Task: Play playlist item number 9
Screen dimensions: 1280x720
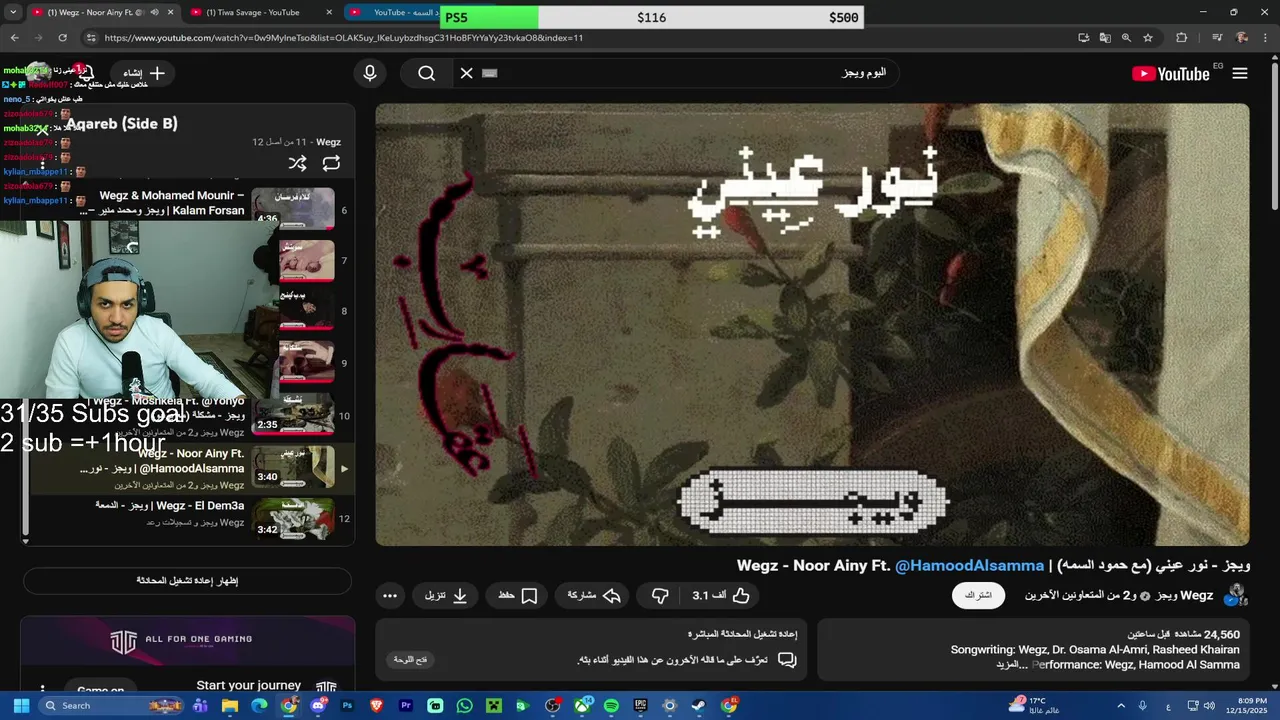Action: click(x=307, y=362)
